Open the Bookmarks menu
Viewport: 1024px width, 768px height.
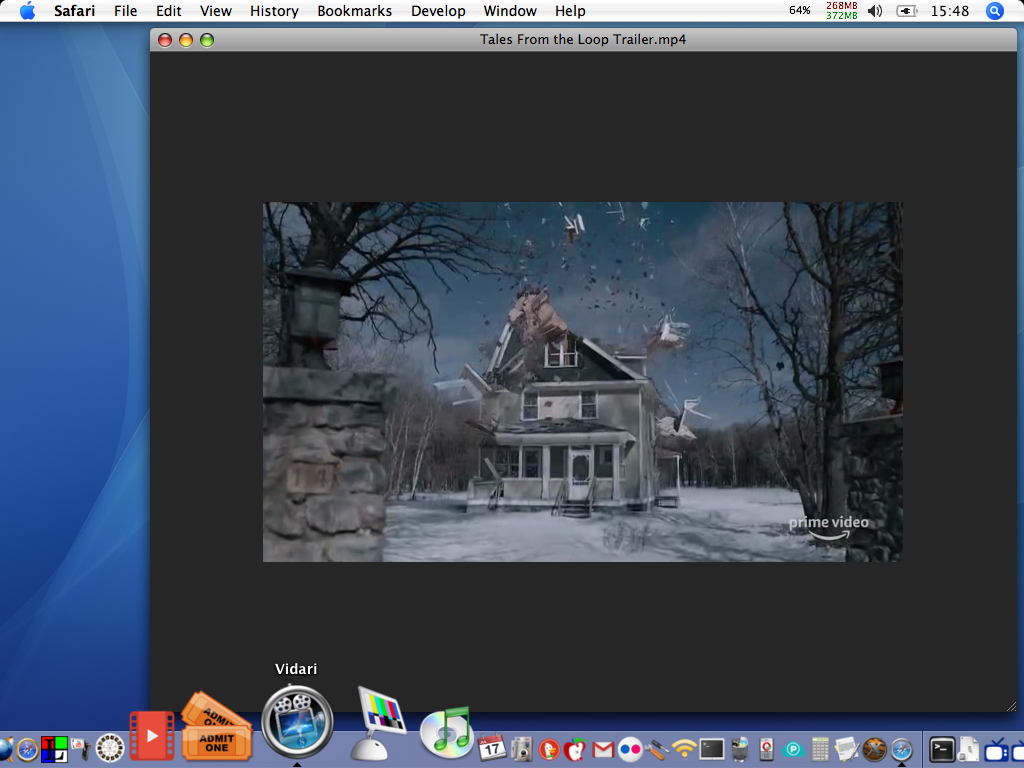pos(355,11)
